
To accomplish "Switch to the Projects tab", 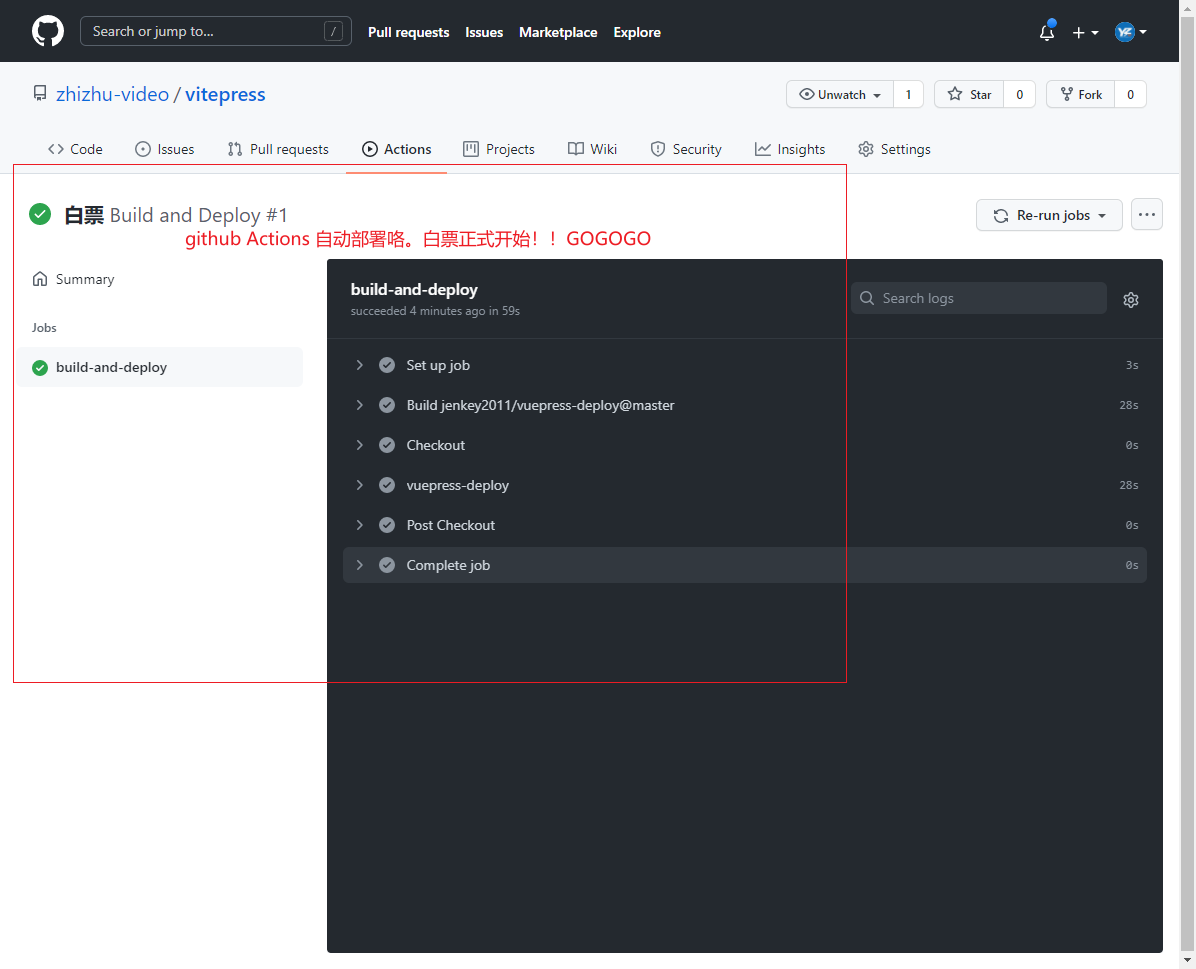I will (499, 150).
